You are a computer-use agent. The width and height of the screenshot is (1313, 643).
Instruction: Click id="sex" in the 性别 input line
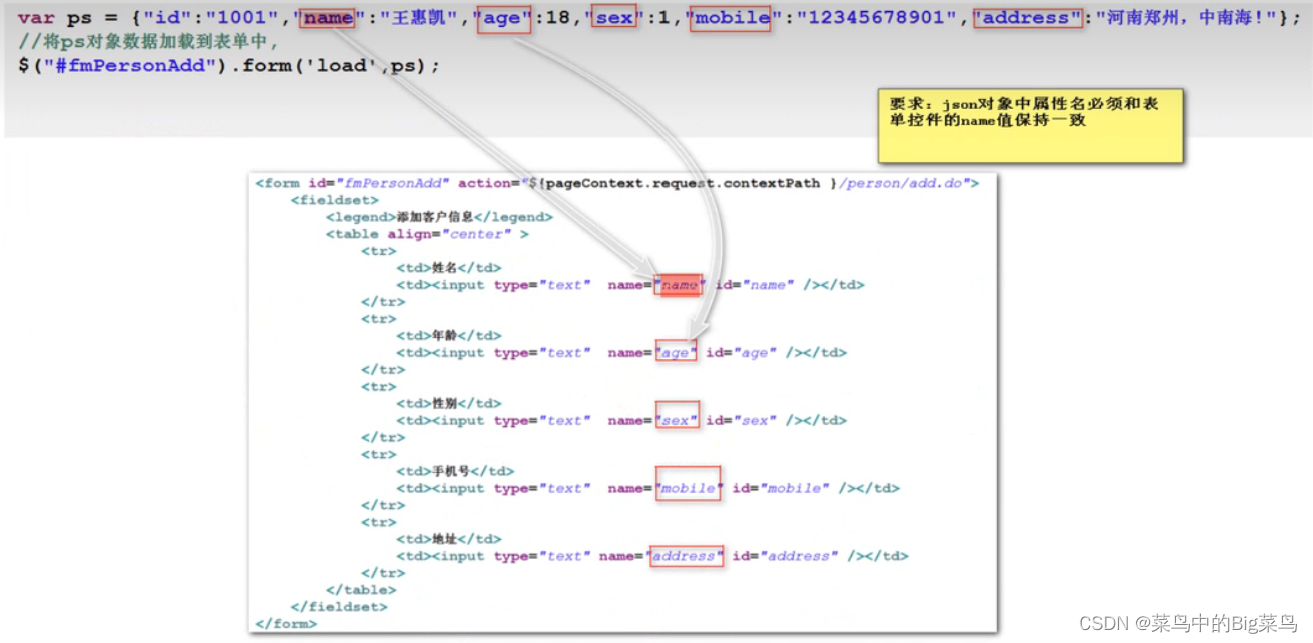(x=741, y=421)
